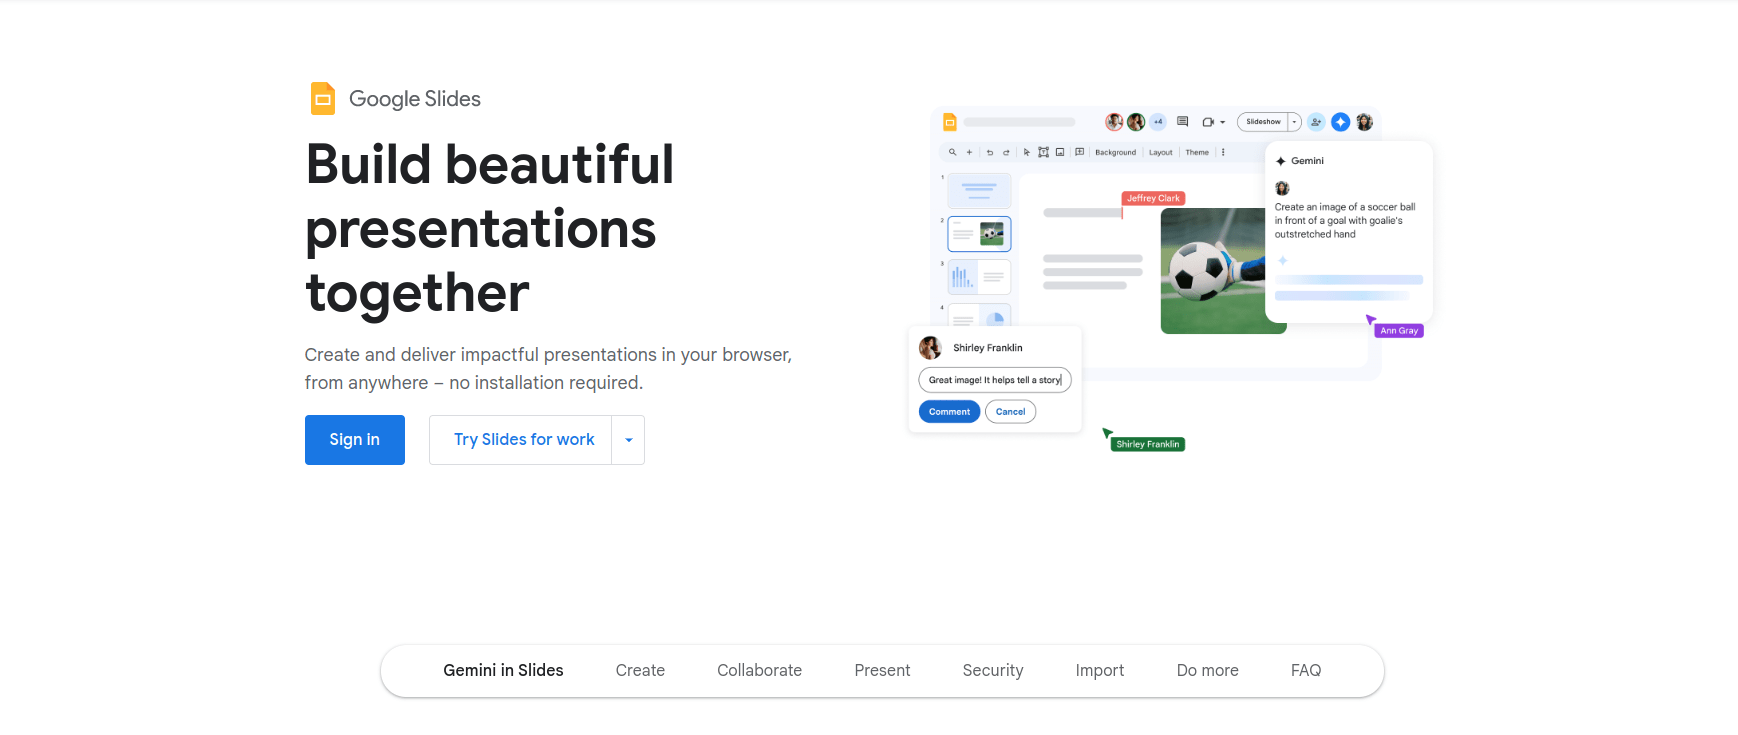Image resolution: width=1738 pixels, height=735 pixels.
Task: Click the blue Gemini star button in the header
Action: [x=1341, y=122]
